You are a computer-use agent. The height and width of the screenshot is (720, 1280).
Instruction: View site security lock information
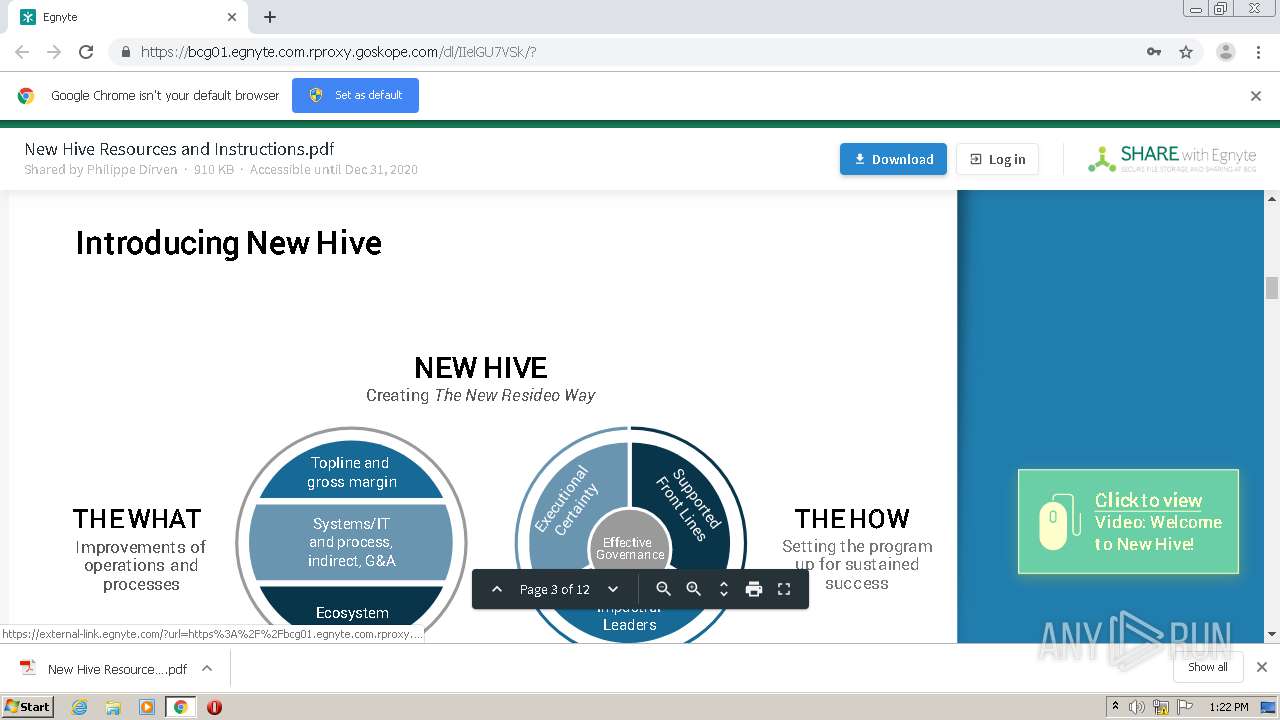(125, 52)
